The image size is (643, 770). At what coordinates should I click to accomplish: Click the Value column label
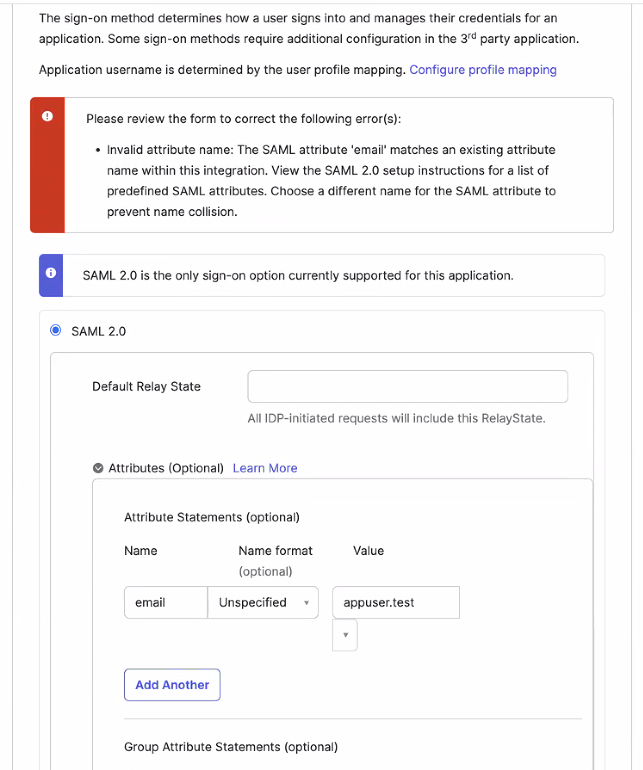(x=368, y=551)
